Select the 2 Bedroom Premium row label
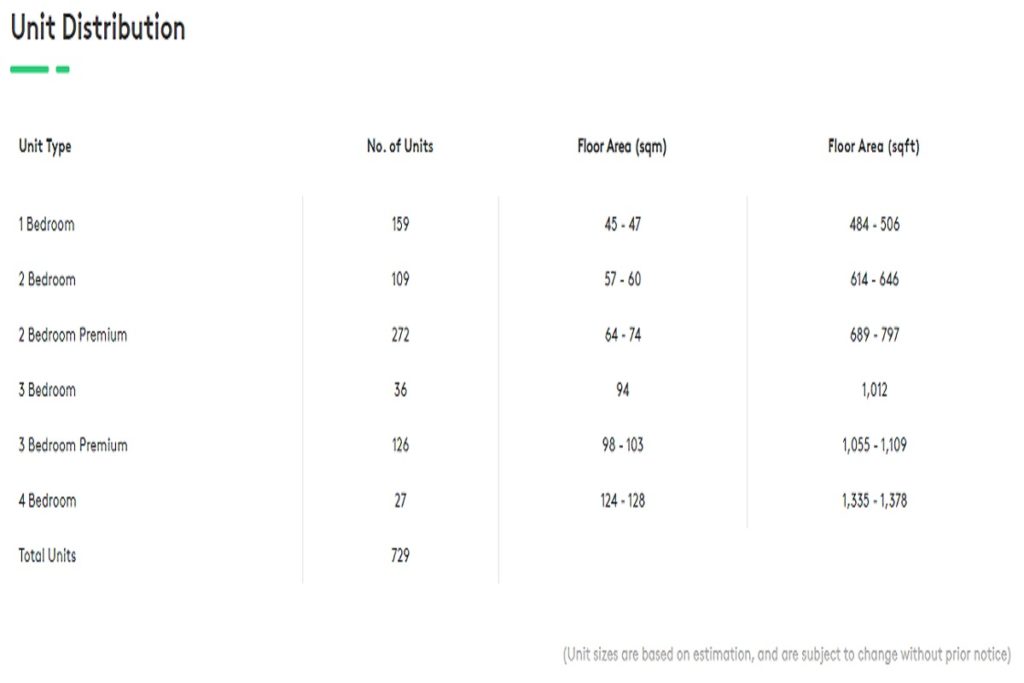 click(72, 335)
